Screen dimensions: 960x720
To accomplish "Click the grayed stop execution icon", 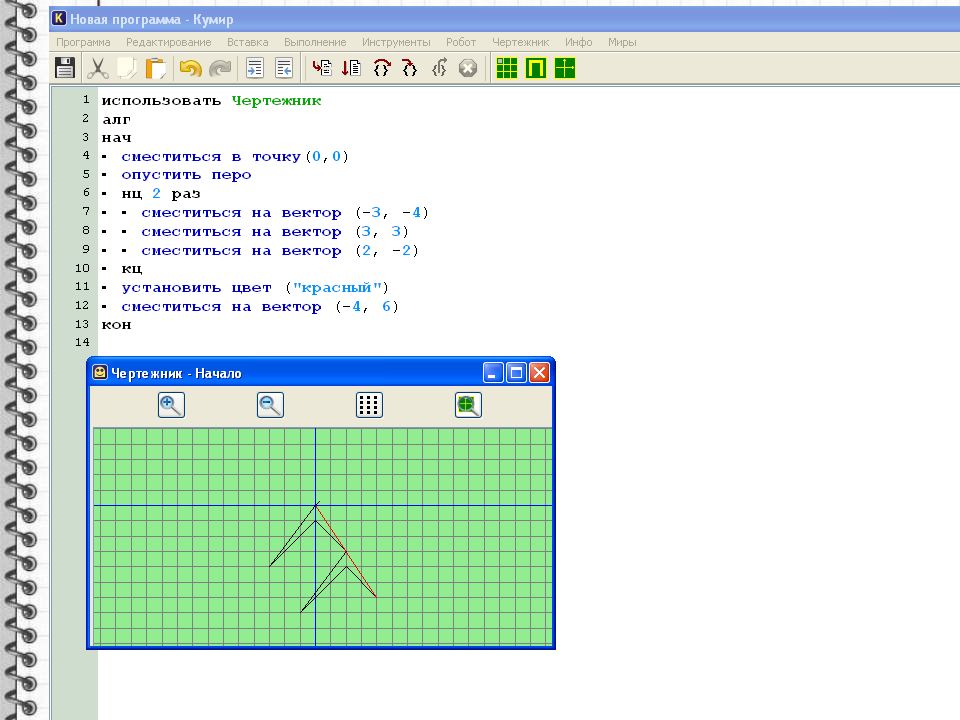I will (x=468, y=68).
